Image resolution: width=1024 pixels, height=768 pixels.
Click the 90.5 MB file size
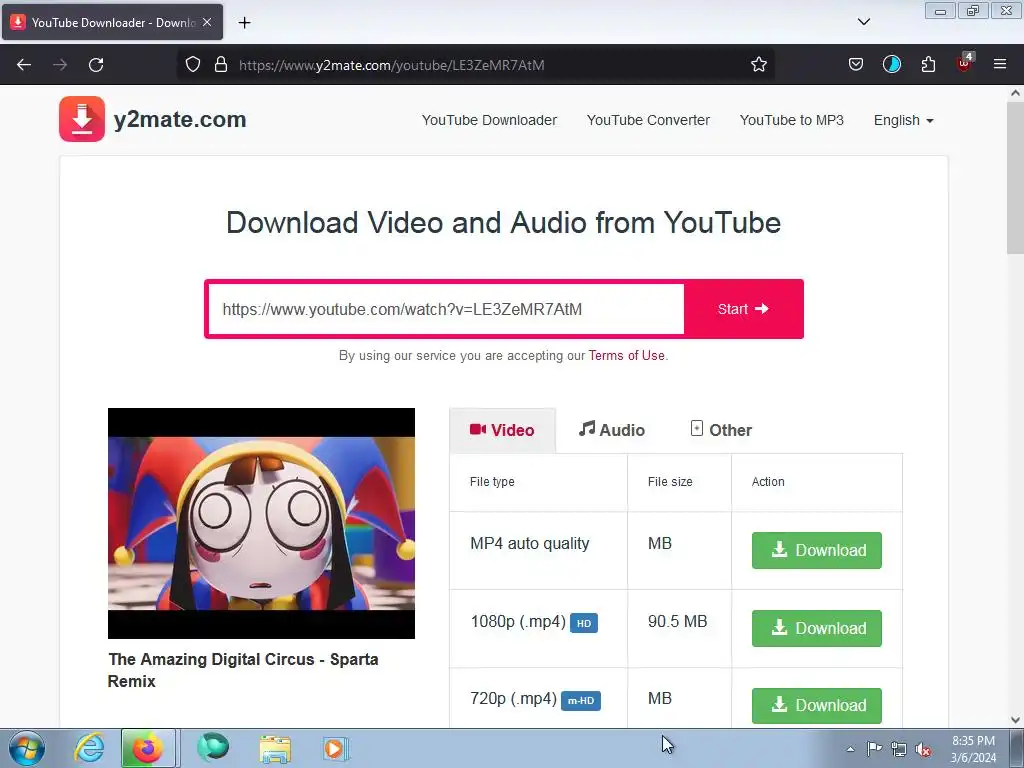677,621
